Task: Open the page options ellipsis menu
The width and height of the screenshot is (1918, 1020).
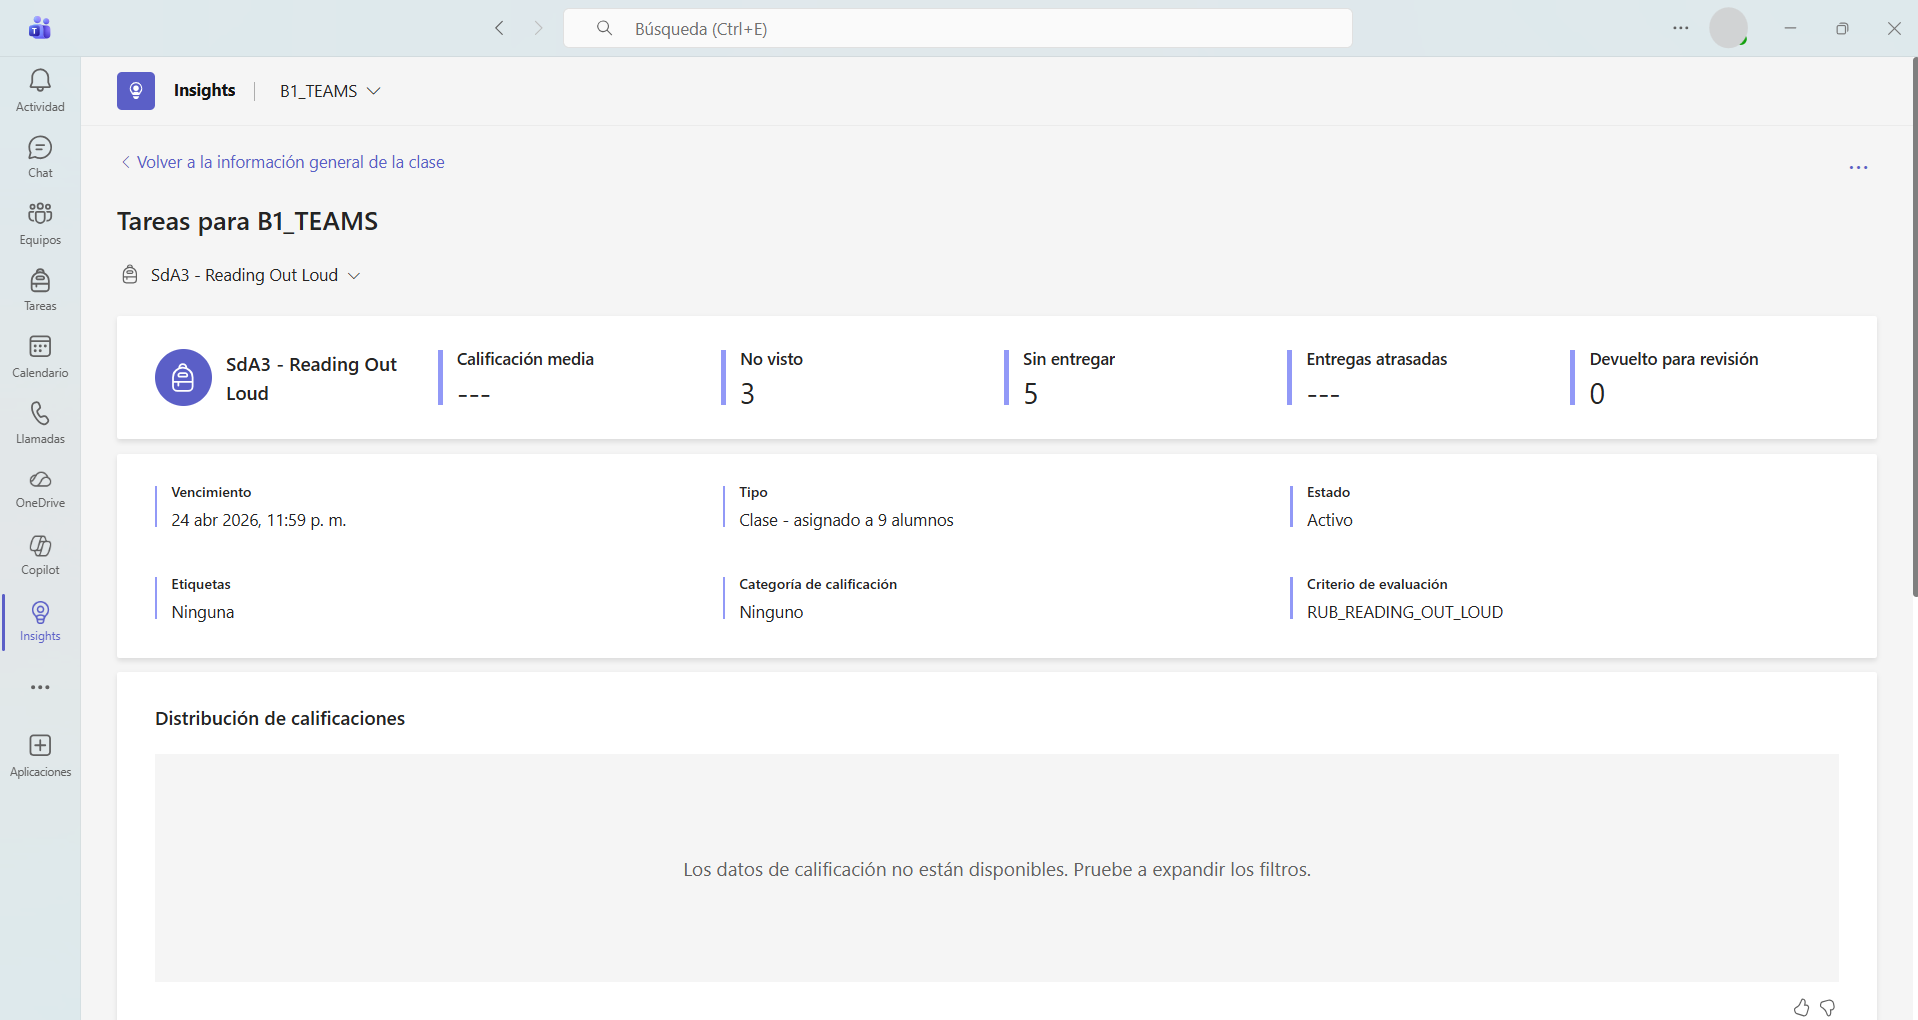Action: 1858,168
